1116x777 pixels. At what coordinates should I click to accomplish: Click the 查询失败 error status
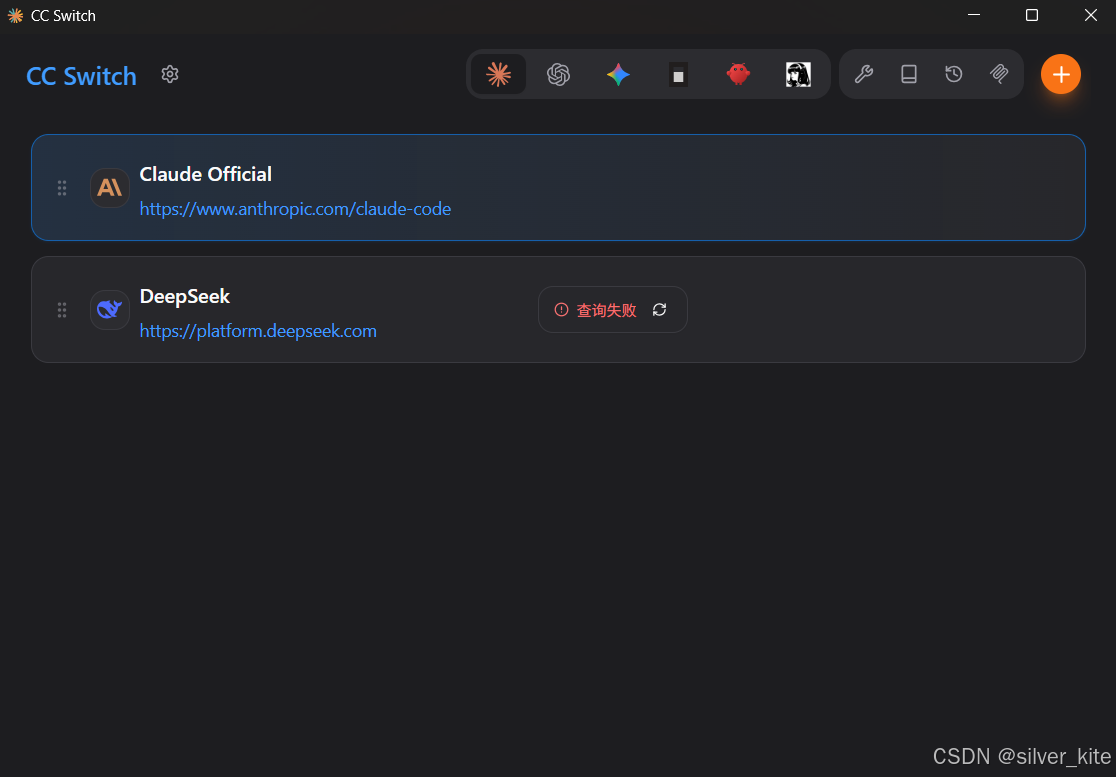(606, 310)
